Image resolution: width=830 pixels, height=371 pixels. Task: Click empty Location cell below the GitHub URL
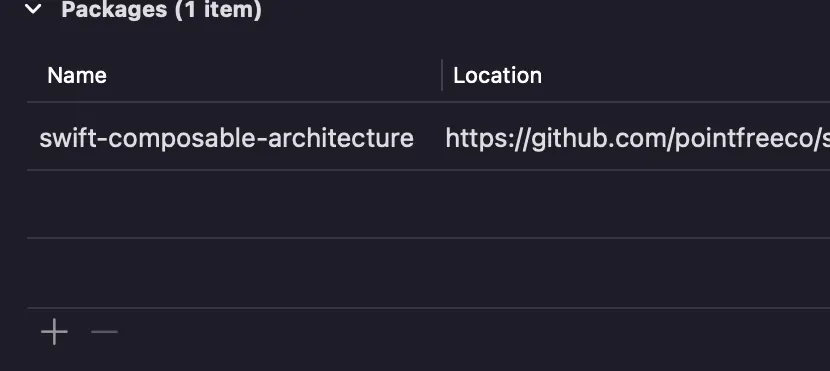(x=636, y=204)
